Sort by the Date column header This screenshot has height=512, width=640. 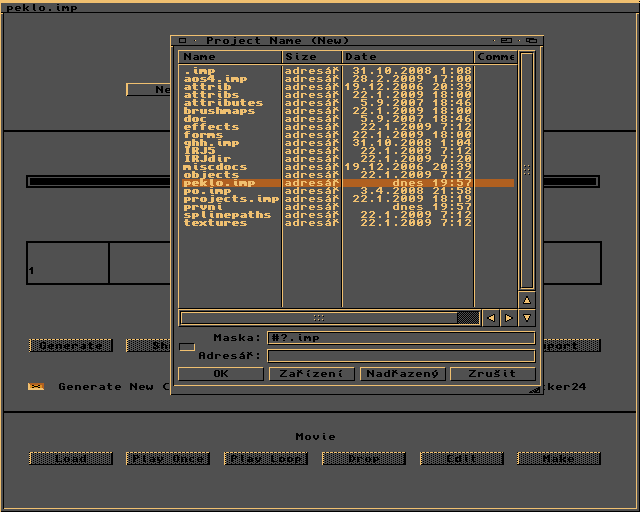(x=408, y=57)
